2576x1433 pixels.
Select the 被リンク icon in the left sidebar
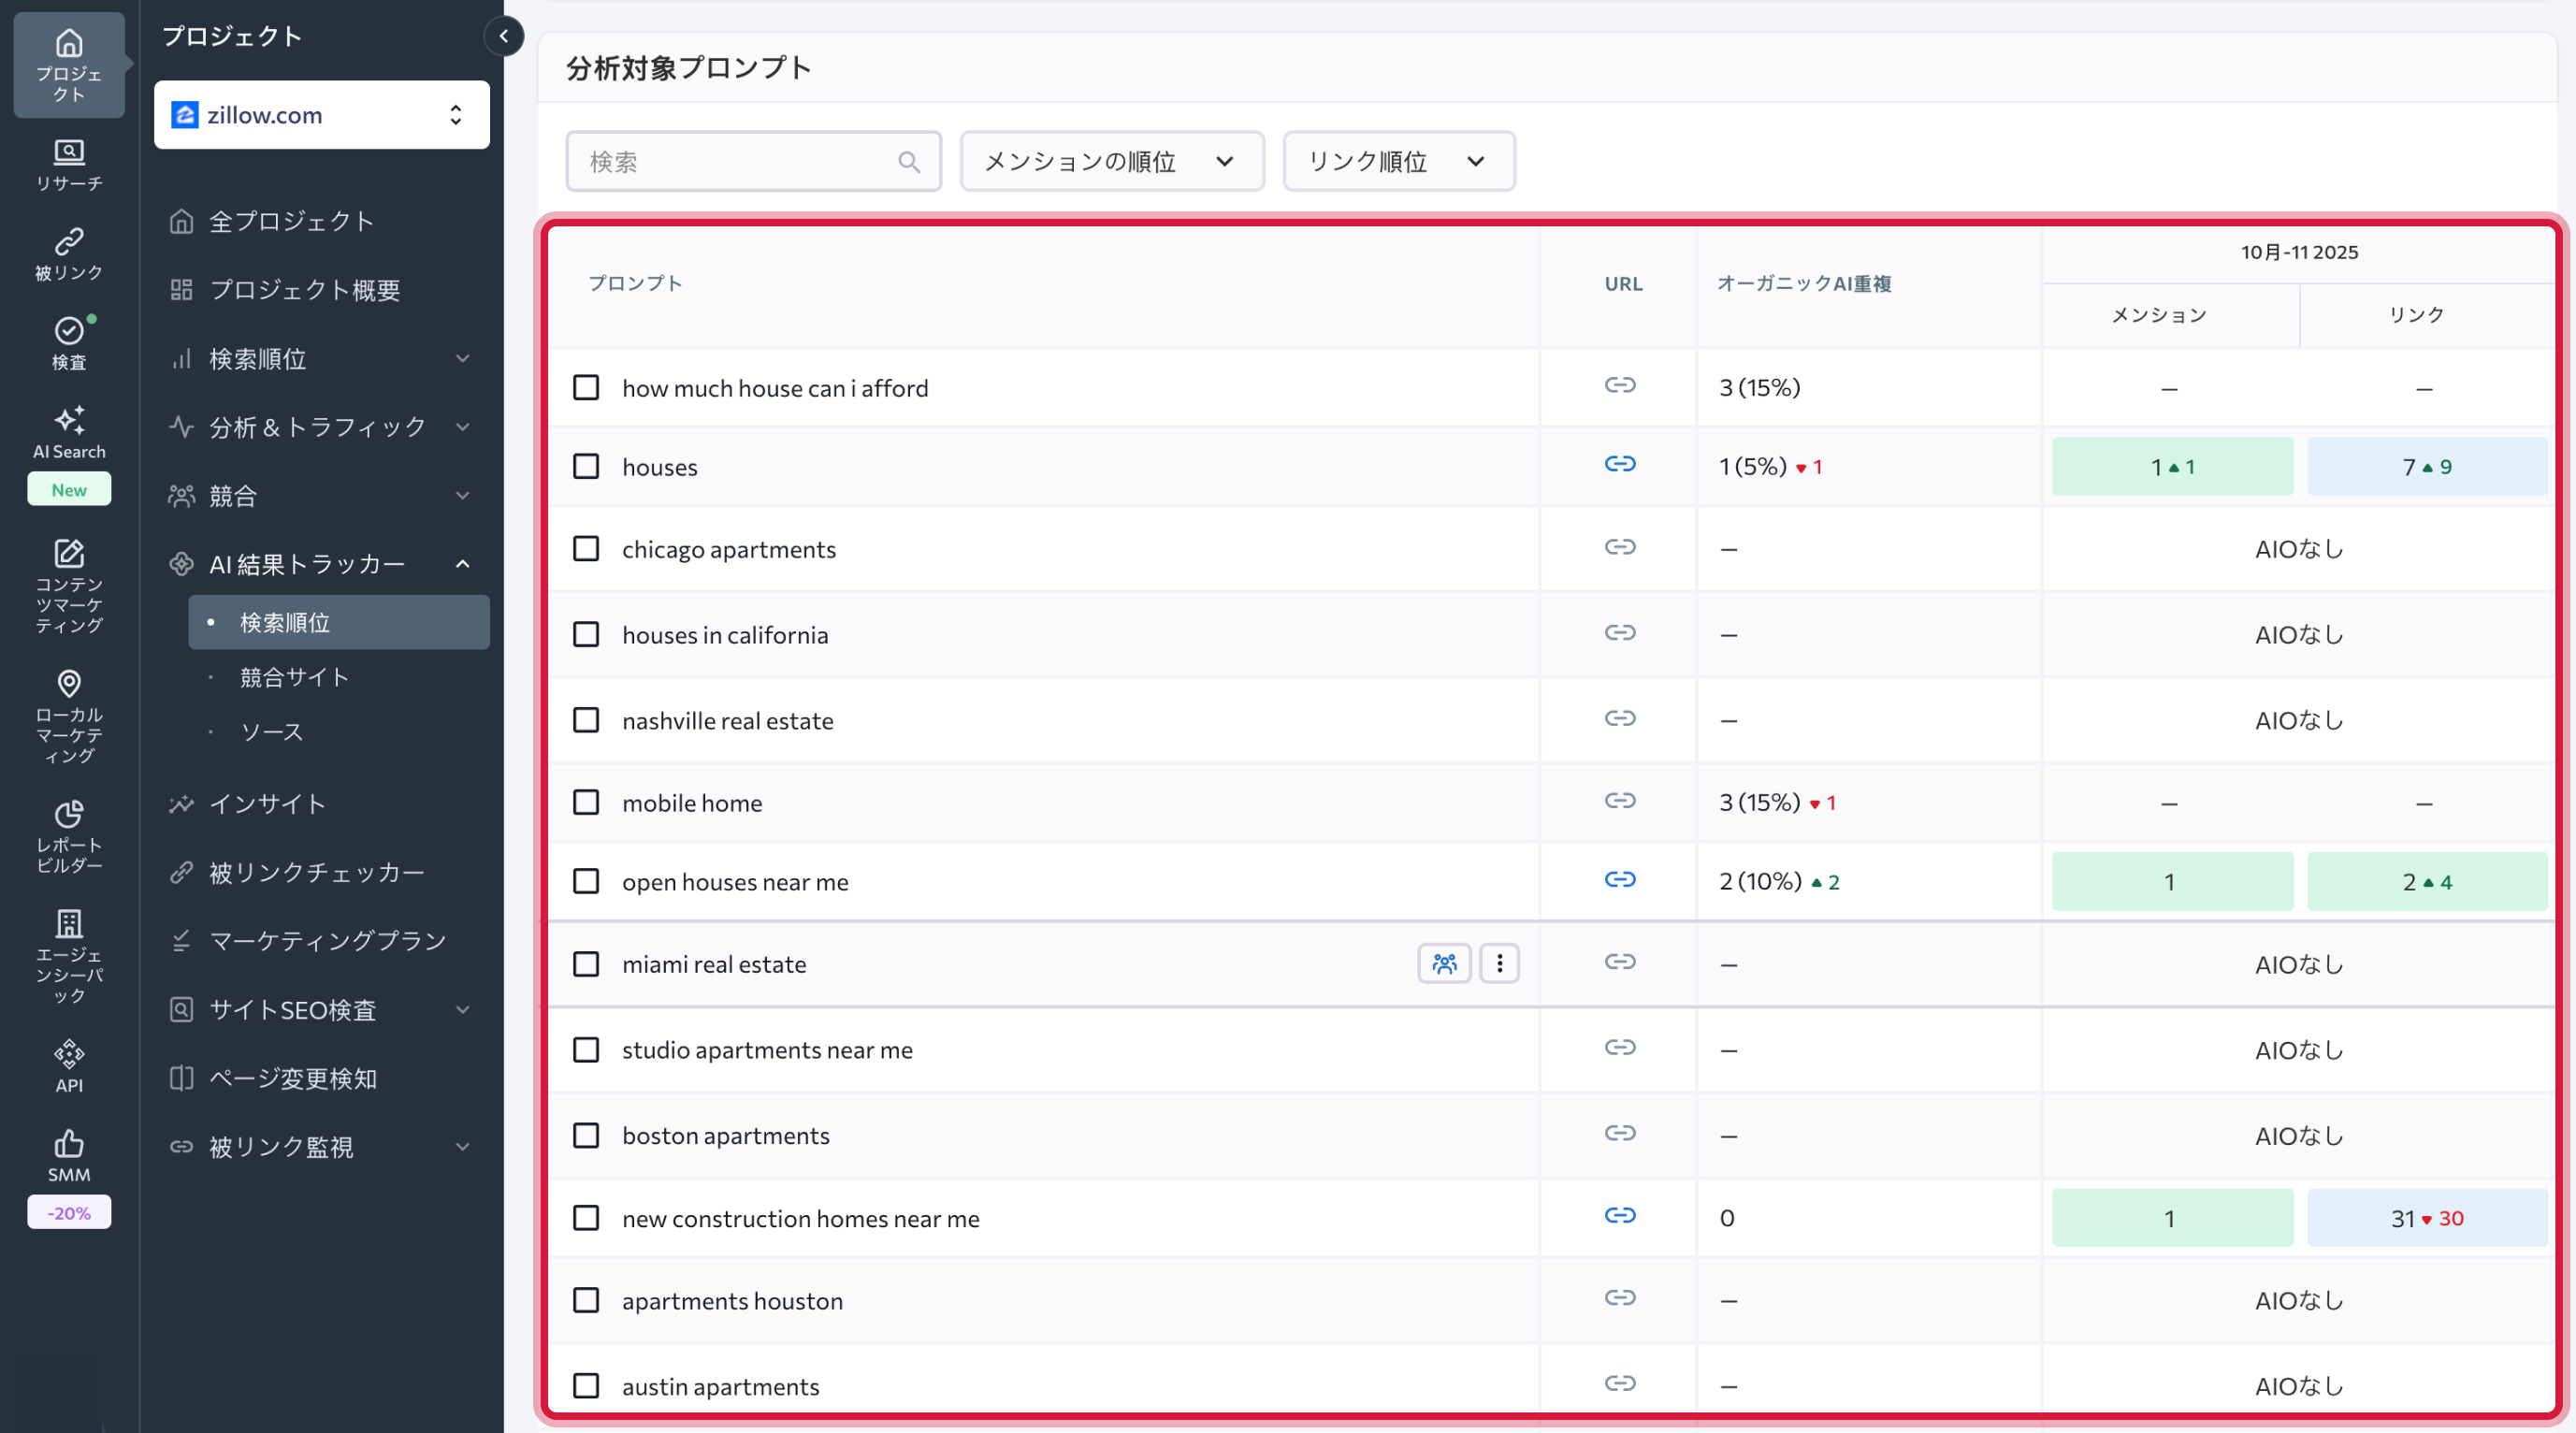coord(68,253)
